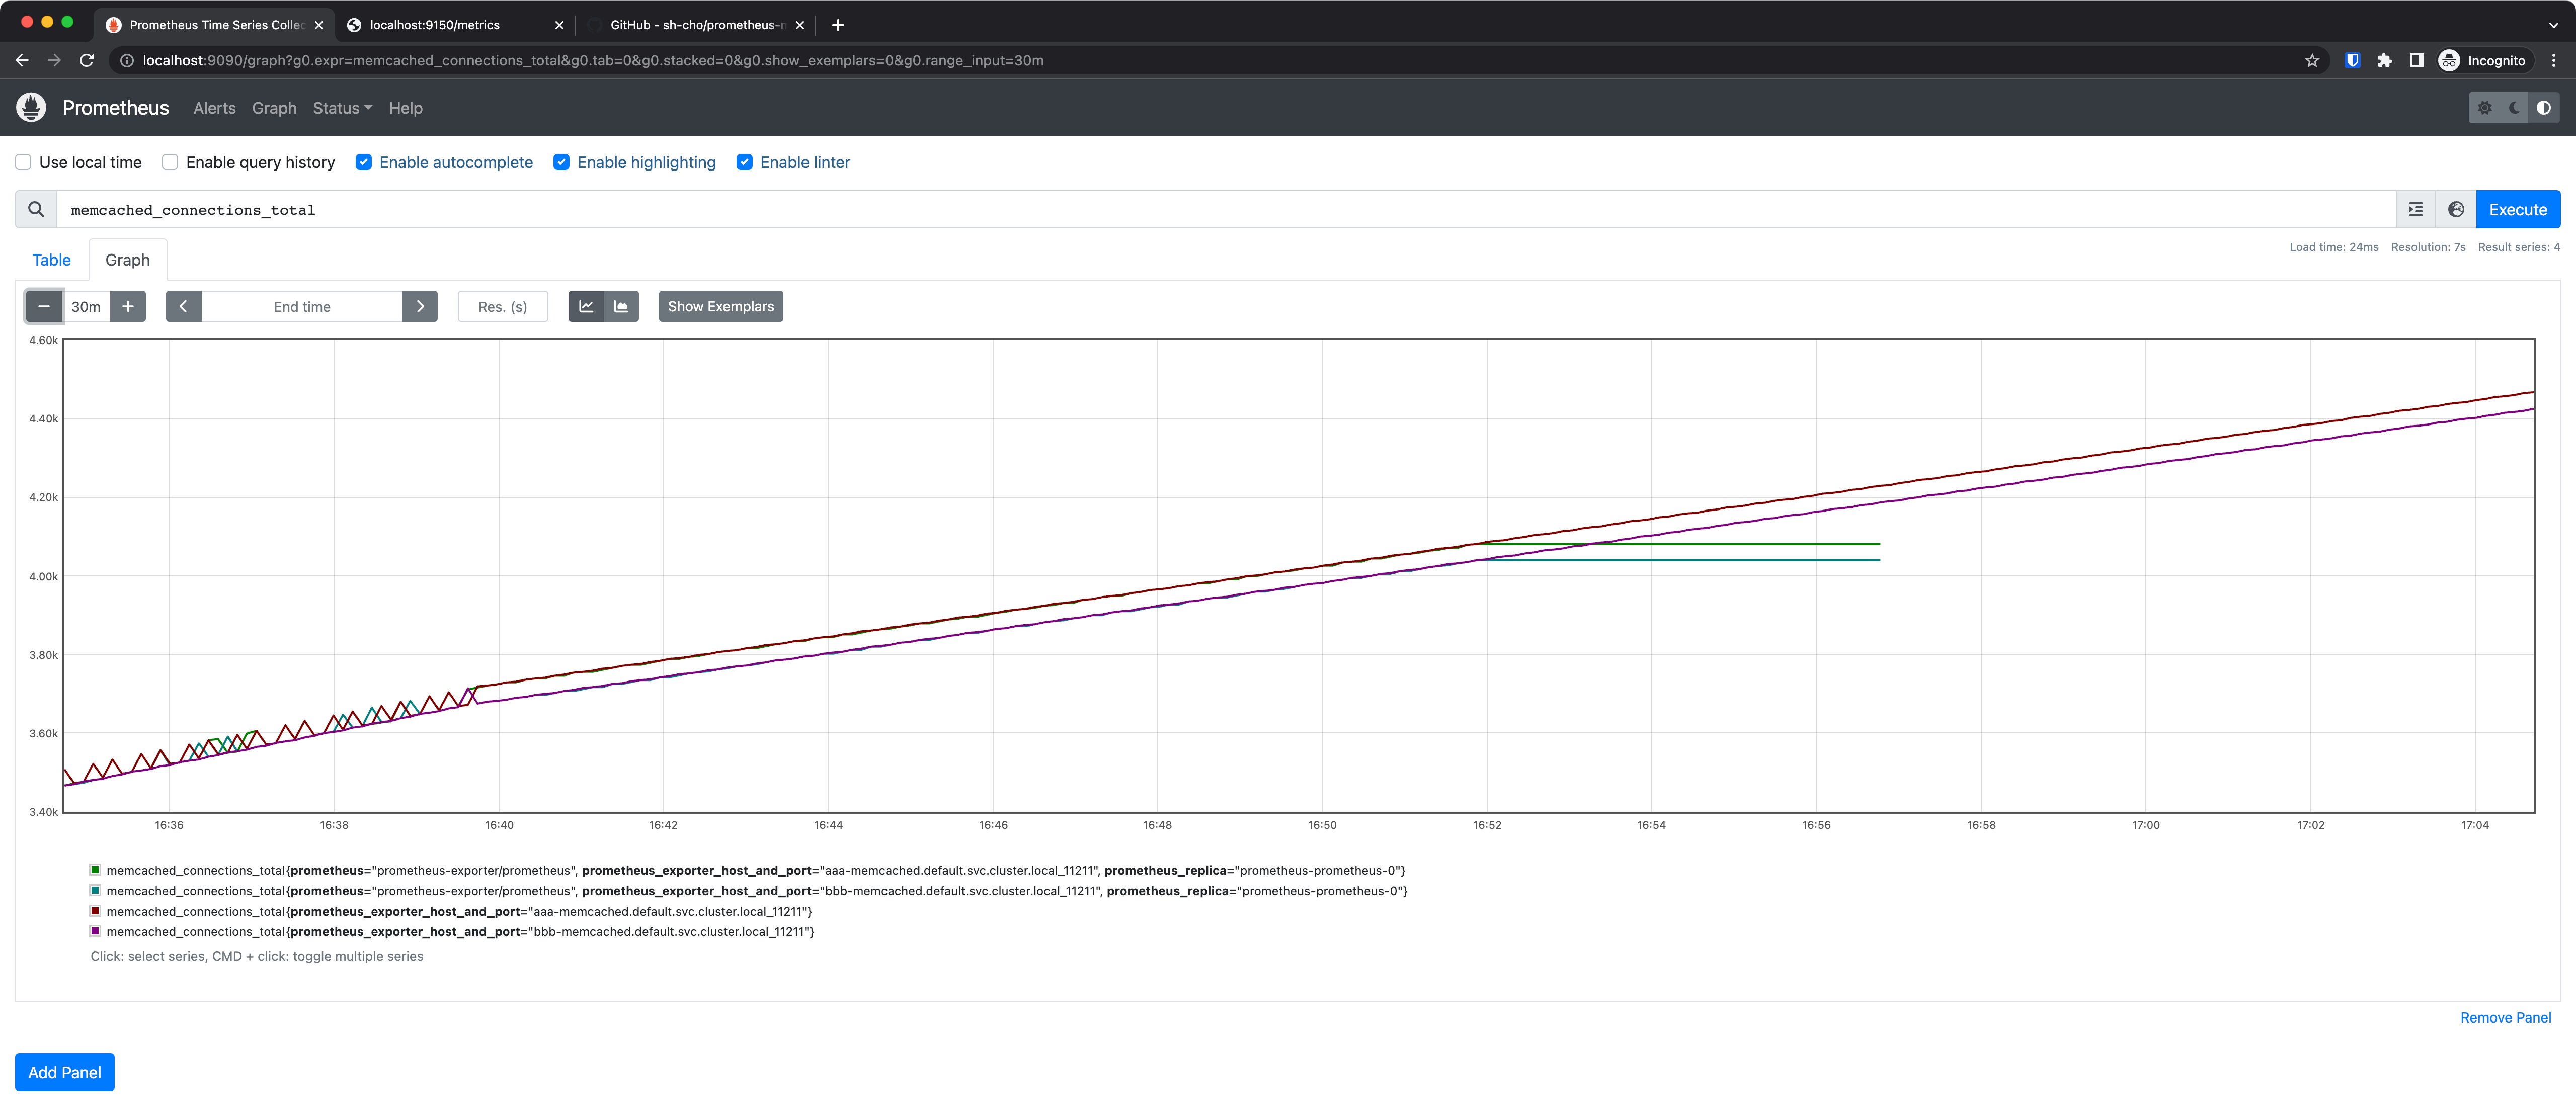Switch to unstacked line graph mode
Screen dimensions: 2576x1106
coord(586,307)
